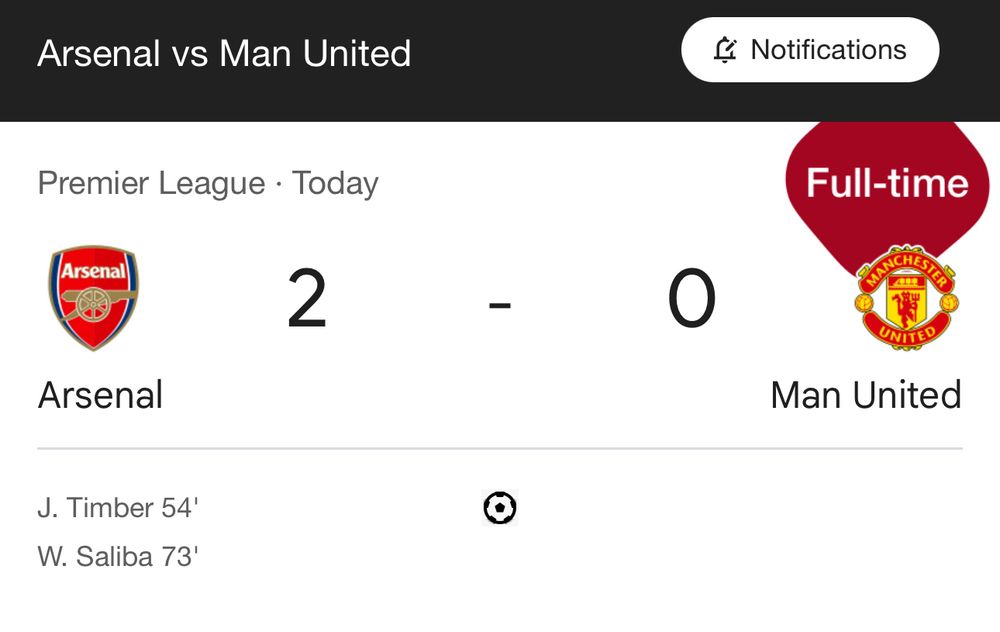The height and width of the screenshot is (632, 1000).
Task: Click the Arsenal vs Man United title
Action: [x=224, y=53]
